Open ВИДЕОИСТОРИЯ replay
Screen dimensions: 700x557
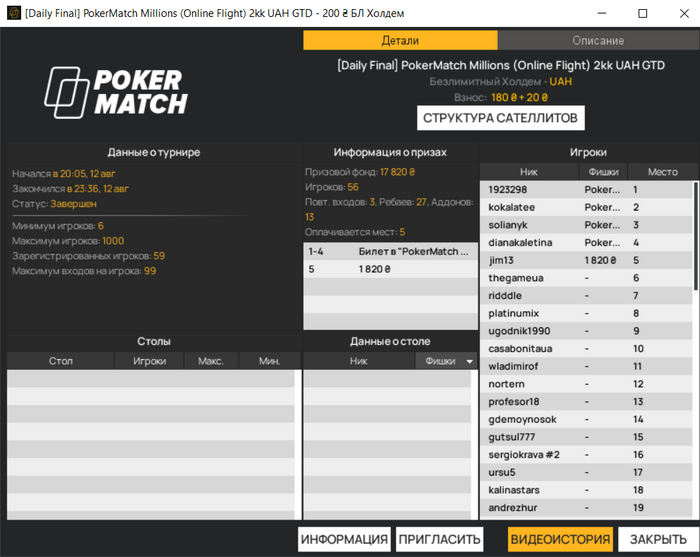560,539
